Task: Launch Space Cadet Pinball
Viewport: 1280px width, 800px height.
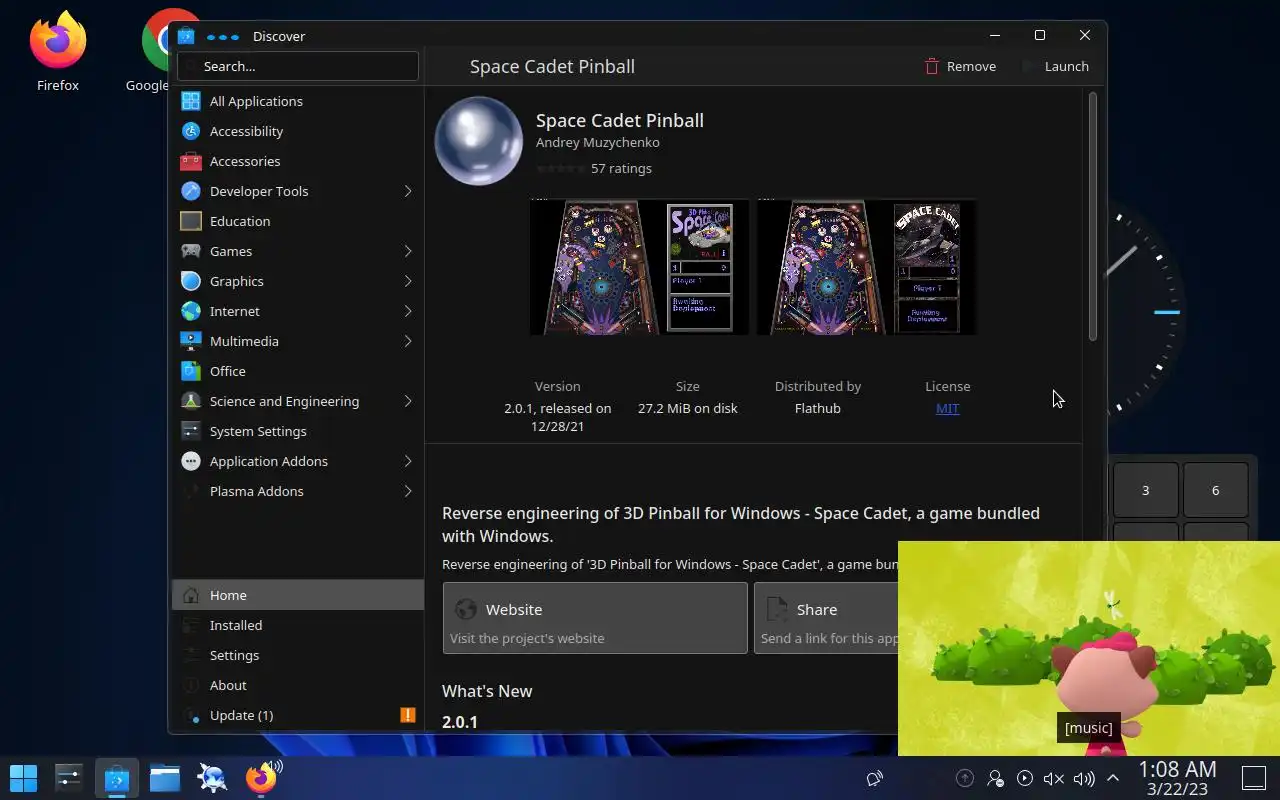Action: tap(1055, 66)
